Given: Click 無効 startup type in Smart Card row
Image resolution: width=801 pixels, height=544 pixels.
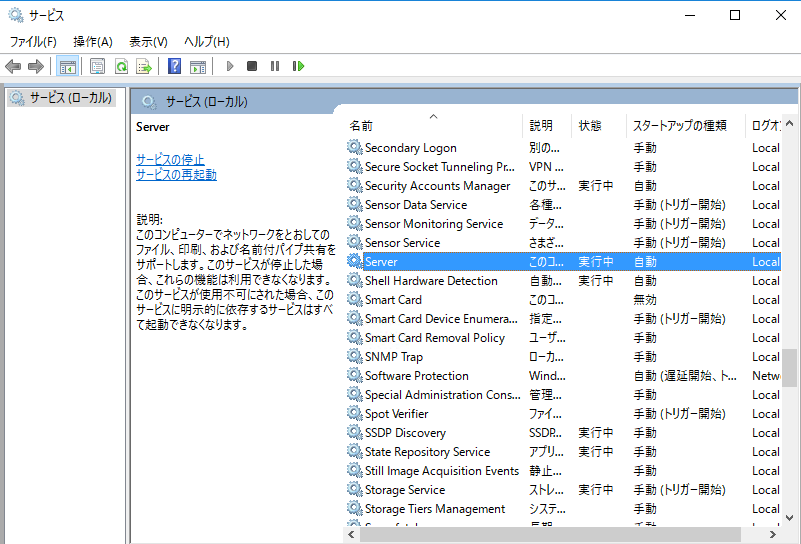Looking at the screenshot, I should point(645,299).
